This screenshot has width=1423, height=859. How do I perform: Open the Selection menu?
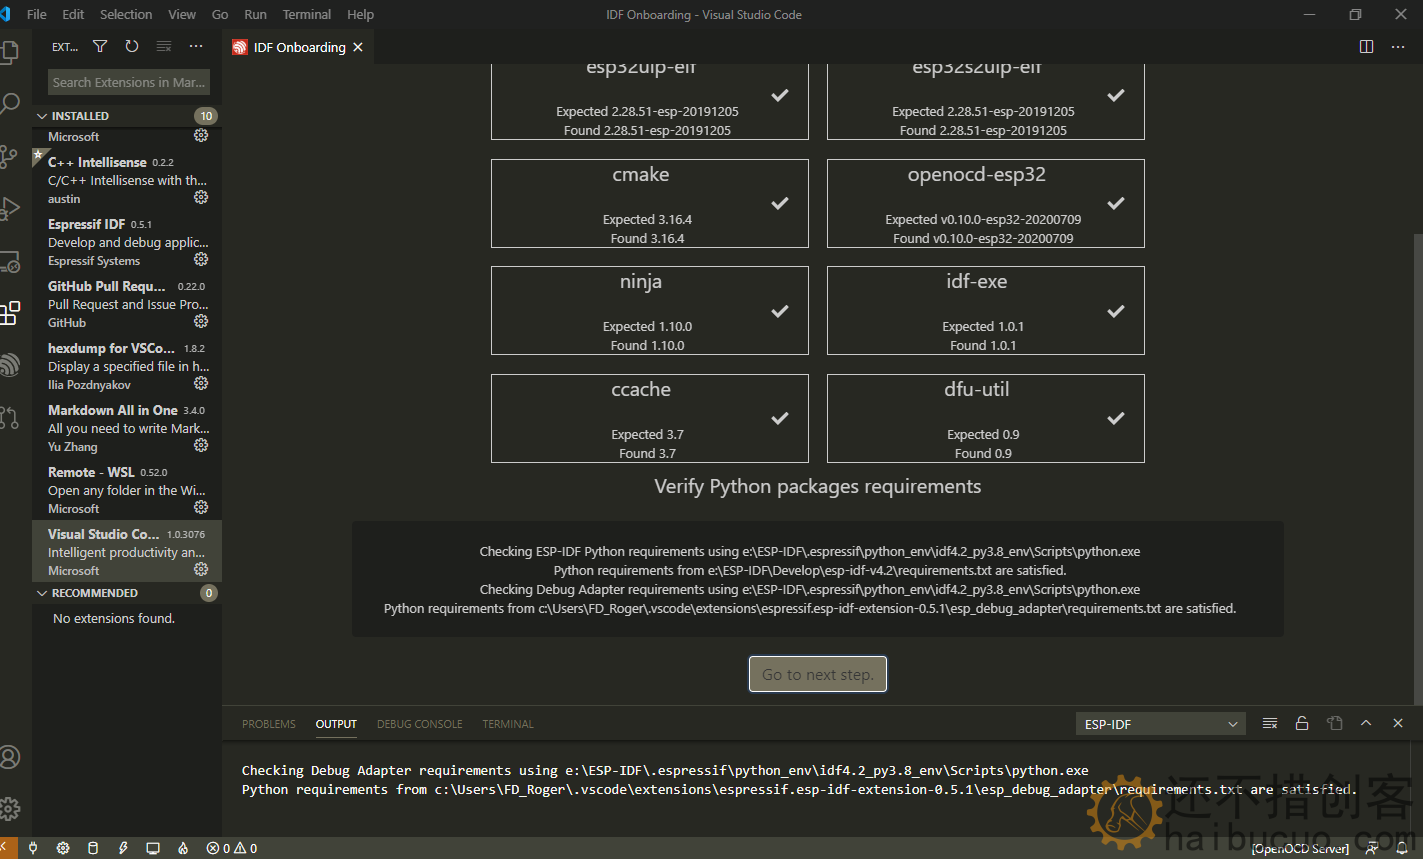[126, 14]
